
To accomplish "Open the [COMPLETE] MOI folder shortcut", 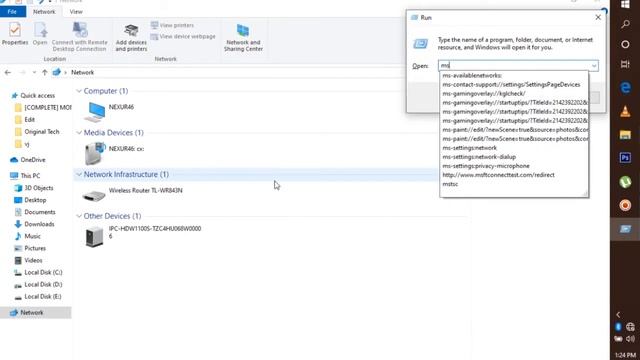I will [x=43, y=107].
